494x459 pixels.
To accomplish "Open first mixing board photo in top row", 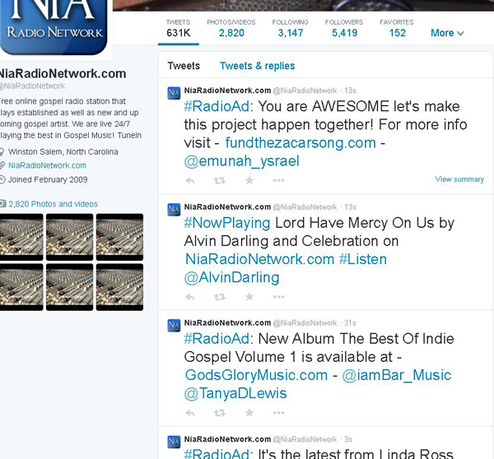I will click(x=21, y=237).
